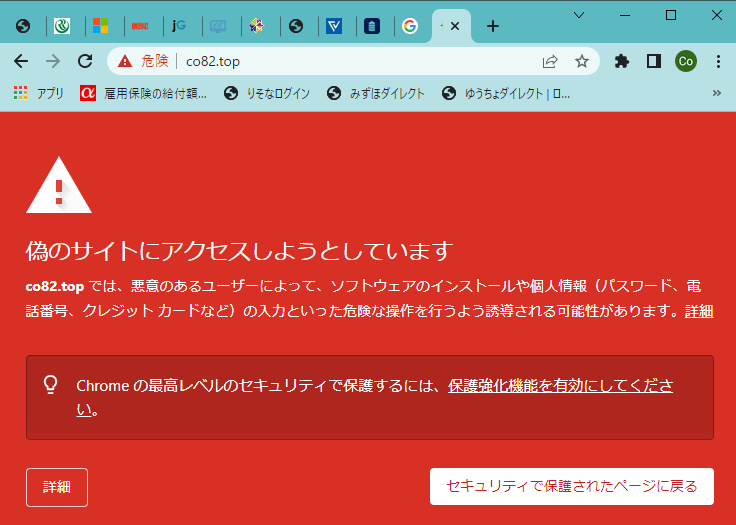Switch to the red-lettered logo tab

[x=139, y=26]
